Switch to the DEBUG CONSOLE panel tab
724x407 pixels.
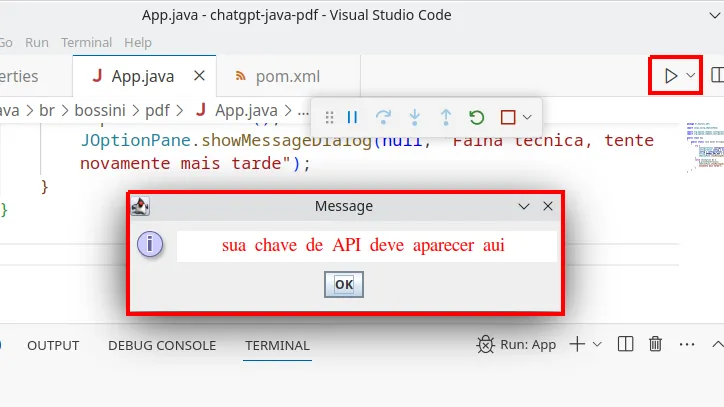tap(162, 345)
